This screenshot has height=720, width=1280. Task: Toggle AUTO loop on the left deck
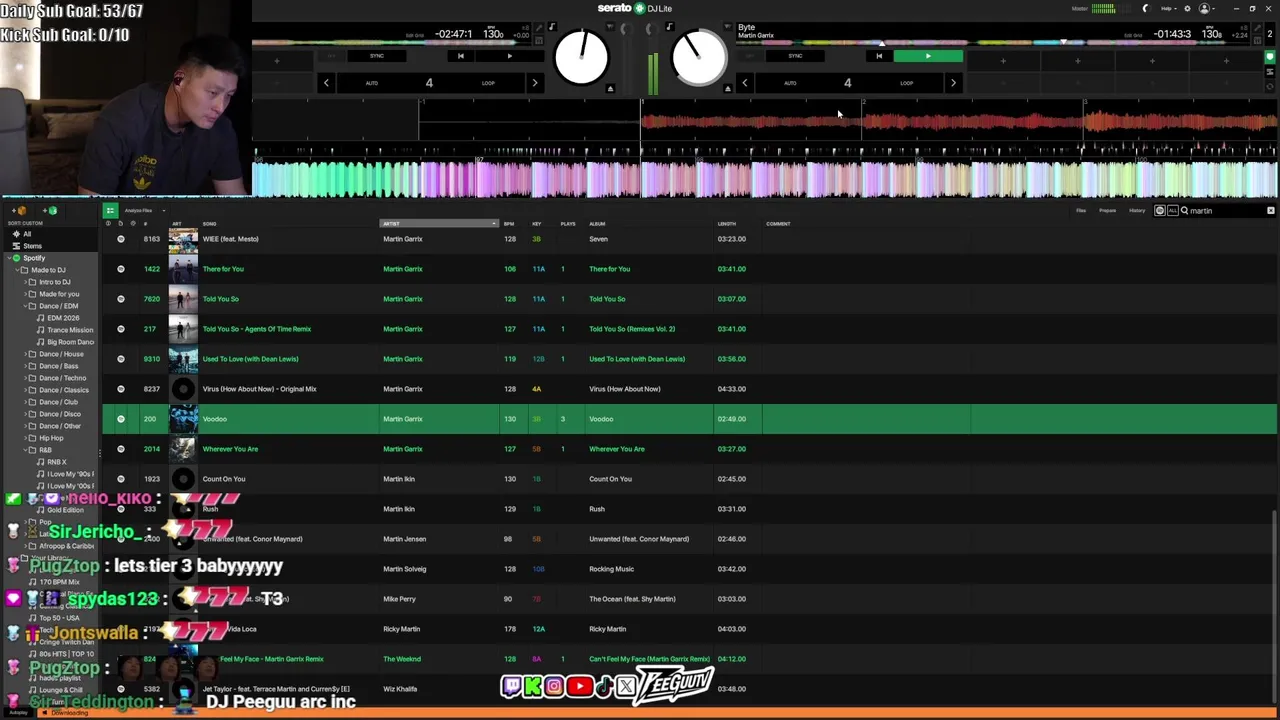[372, 83]
